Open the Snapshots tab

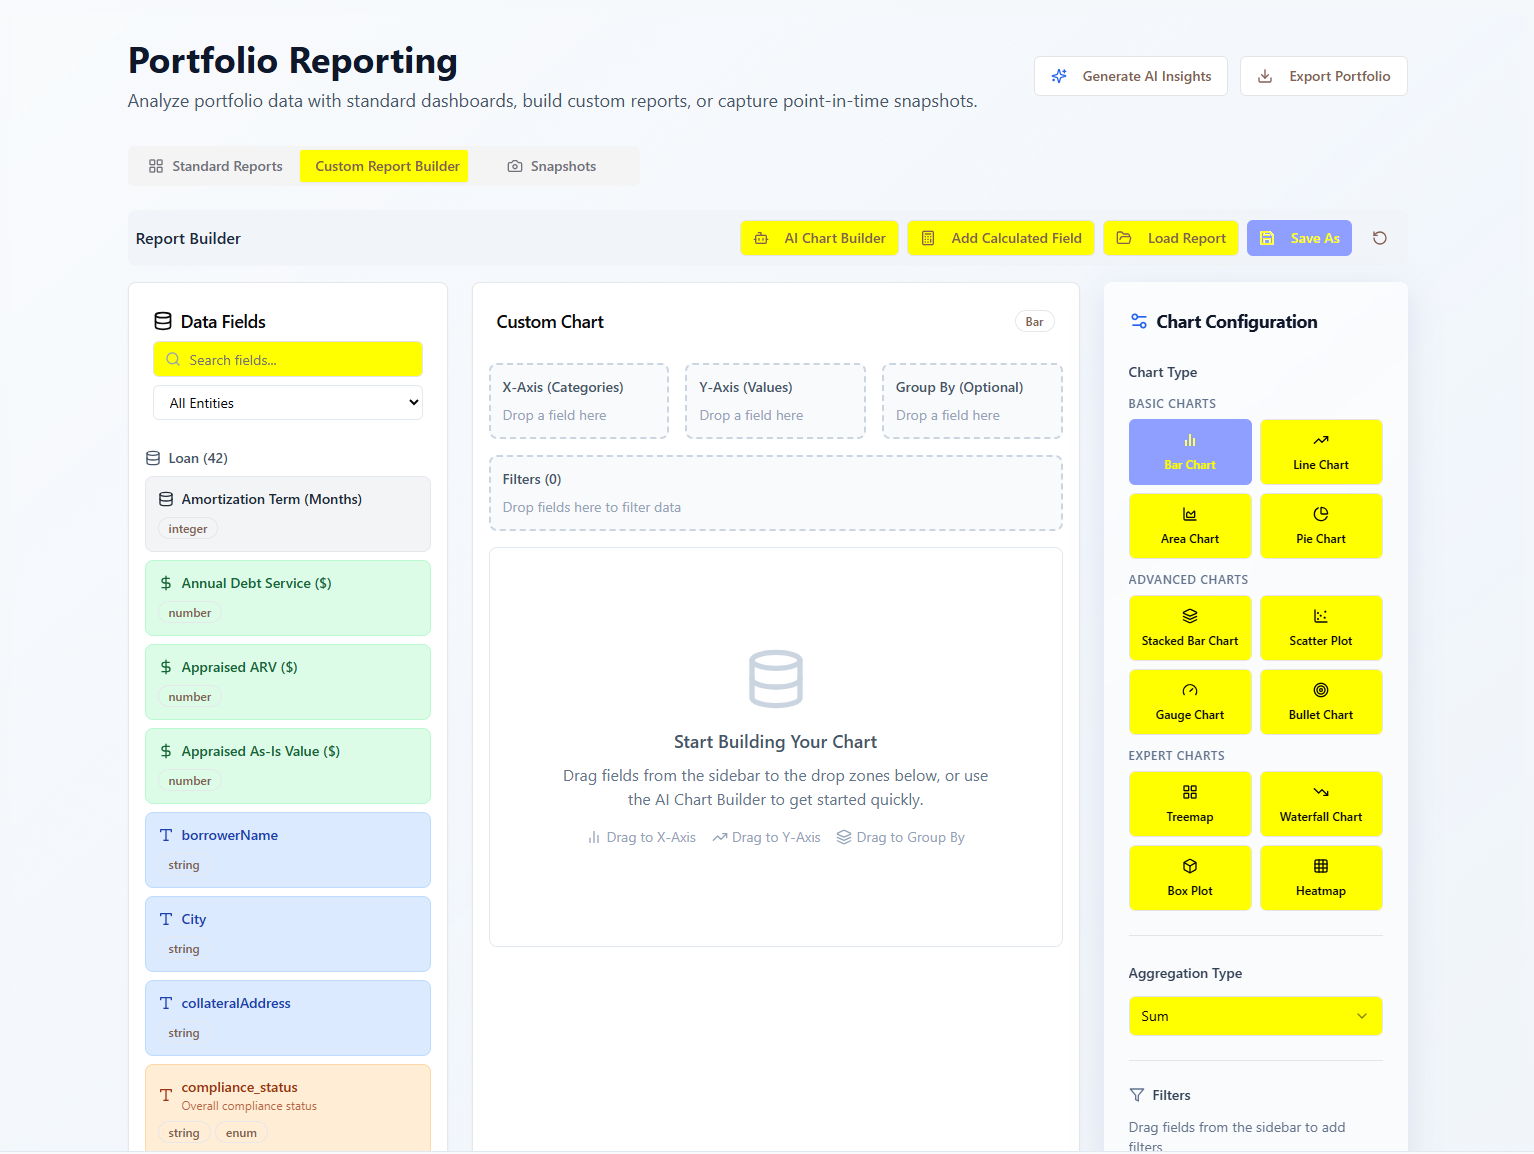(x=552, y=166)
